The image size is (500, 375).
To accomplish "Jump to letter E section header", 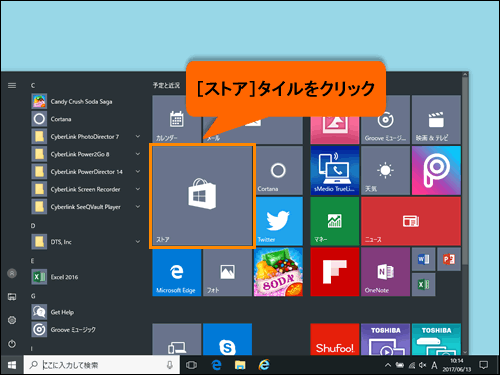I will coord(33,261).
